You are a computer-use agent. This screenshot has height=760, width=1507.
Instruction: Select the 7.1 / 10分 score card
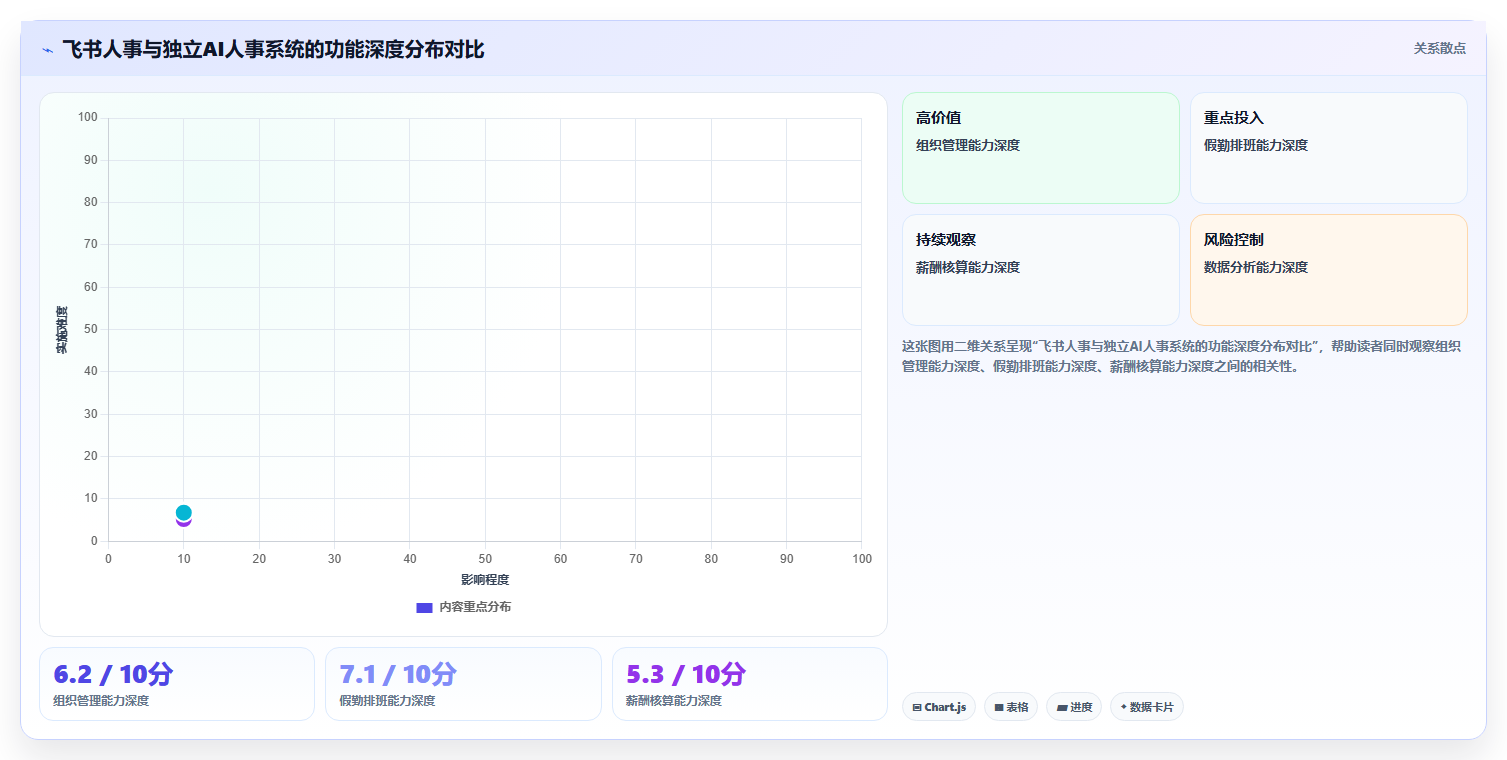click(x=463, y=684)
